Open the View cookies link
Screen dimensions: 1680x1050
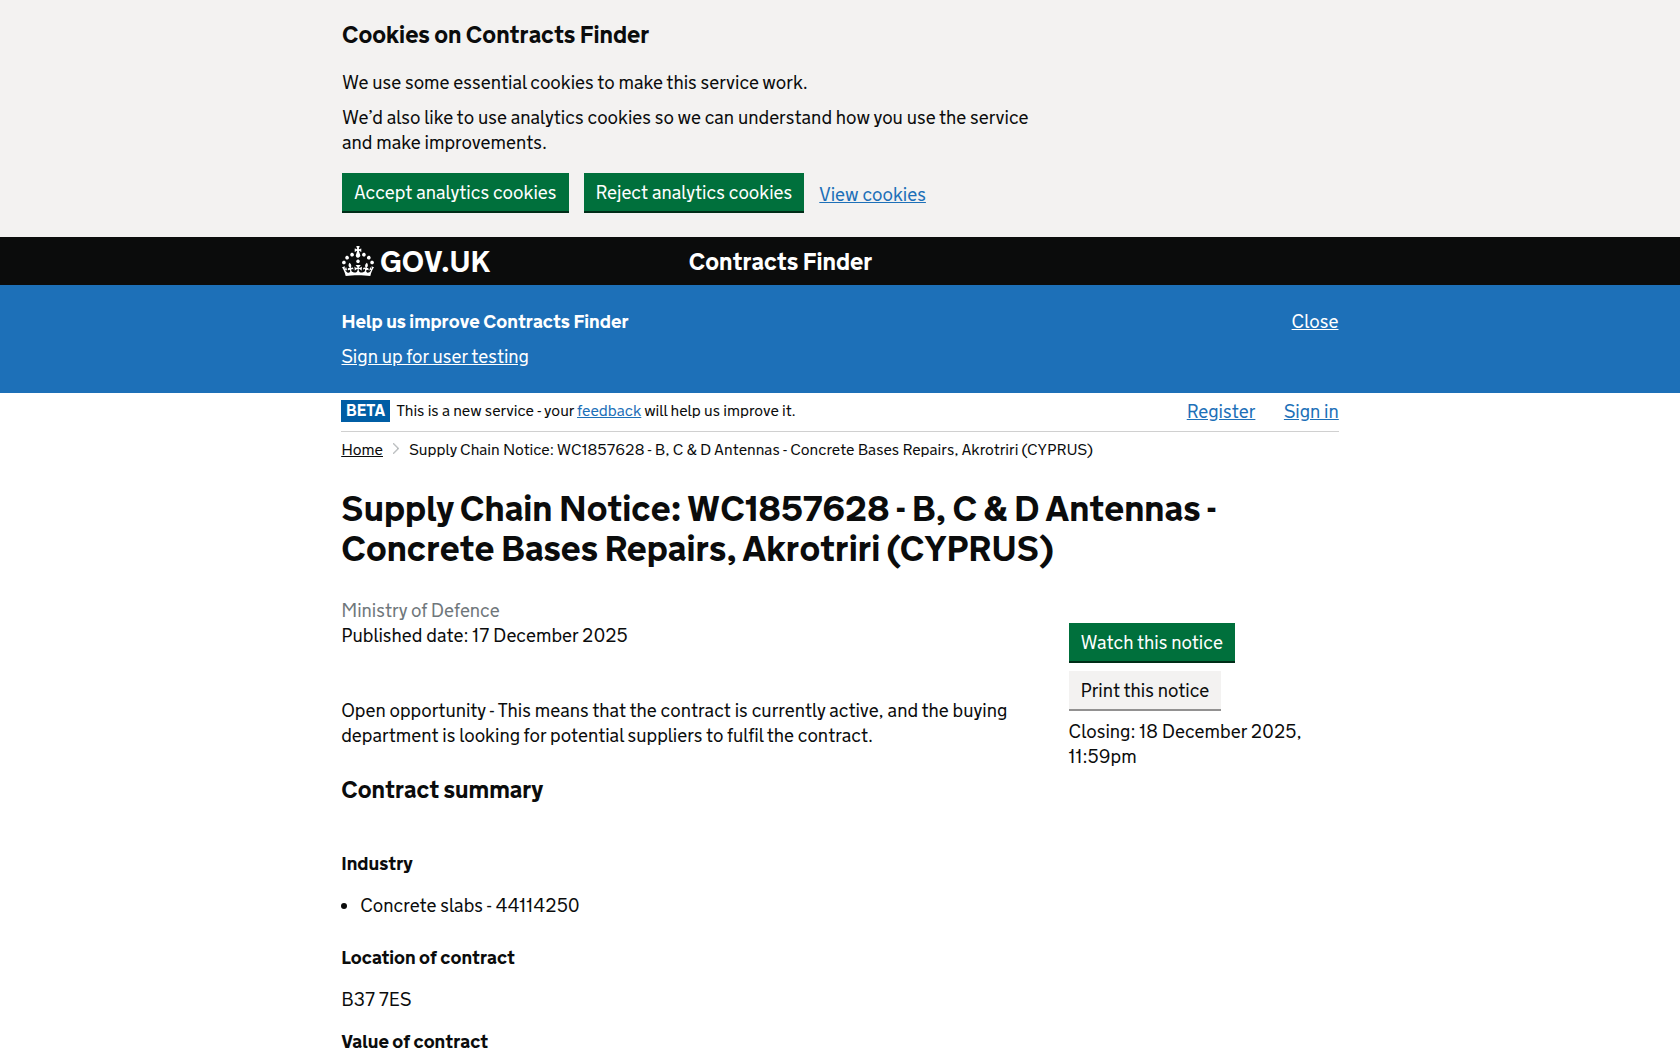[872, 195]
